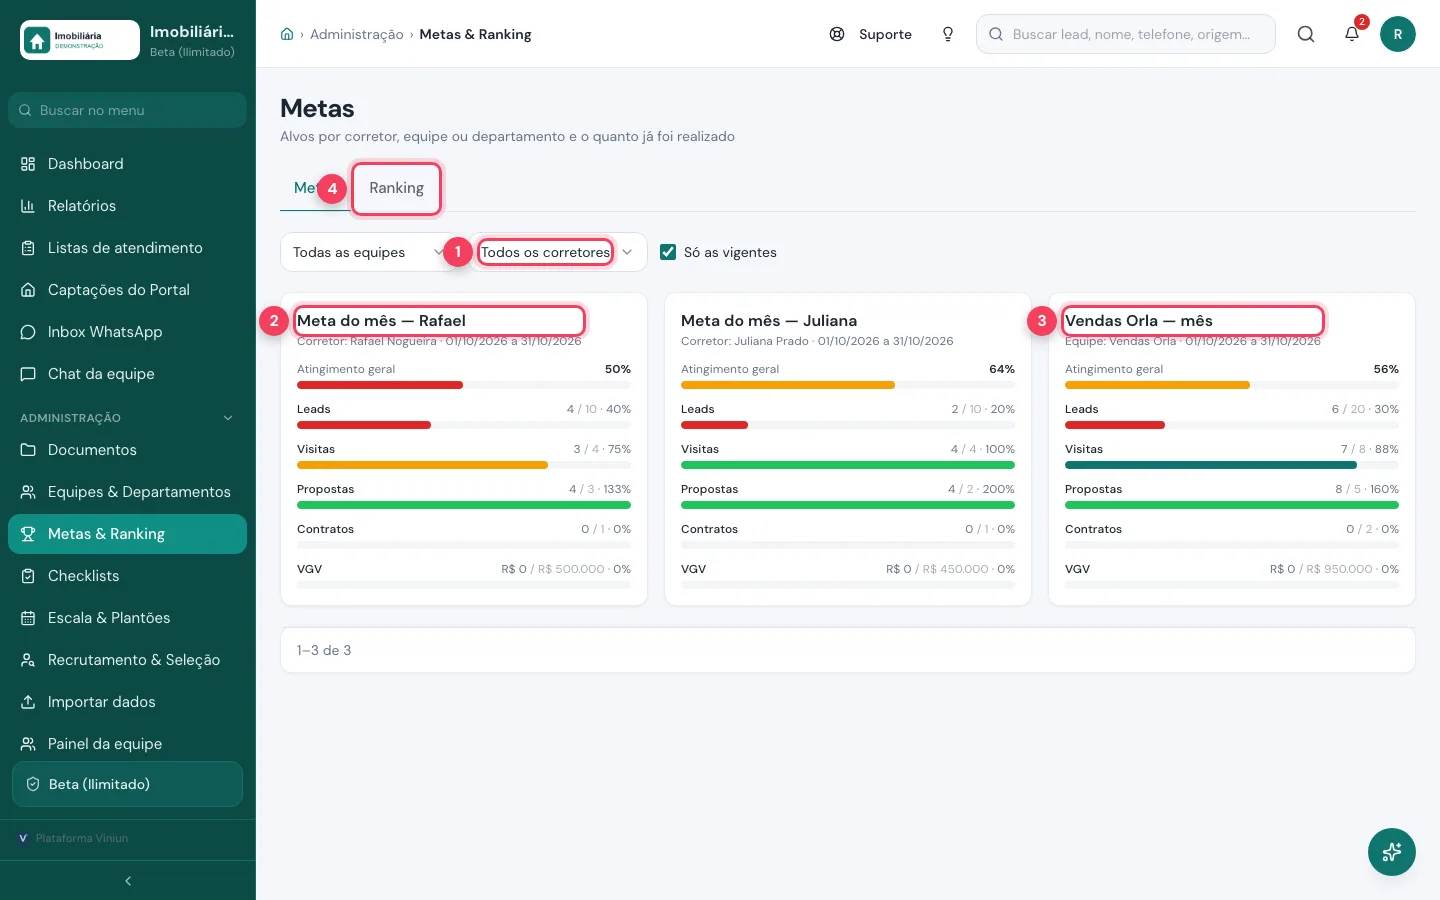The width and height of the screenshot is (1440, 900).
Task: Open the user avatar R menu
Action: [1398, 34]
